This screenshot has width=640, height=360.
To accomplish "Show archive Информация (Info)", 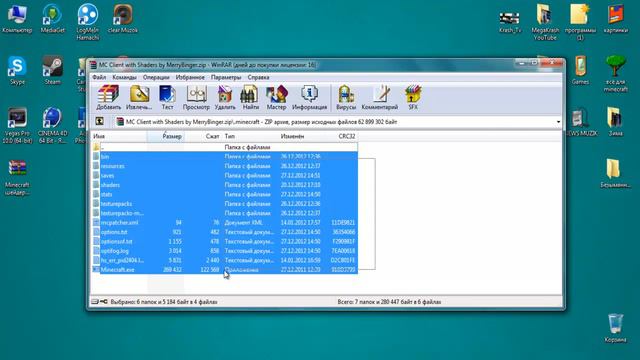I will pos(309,98).
